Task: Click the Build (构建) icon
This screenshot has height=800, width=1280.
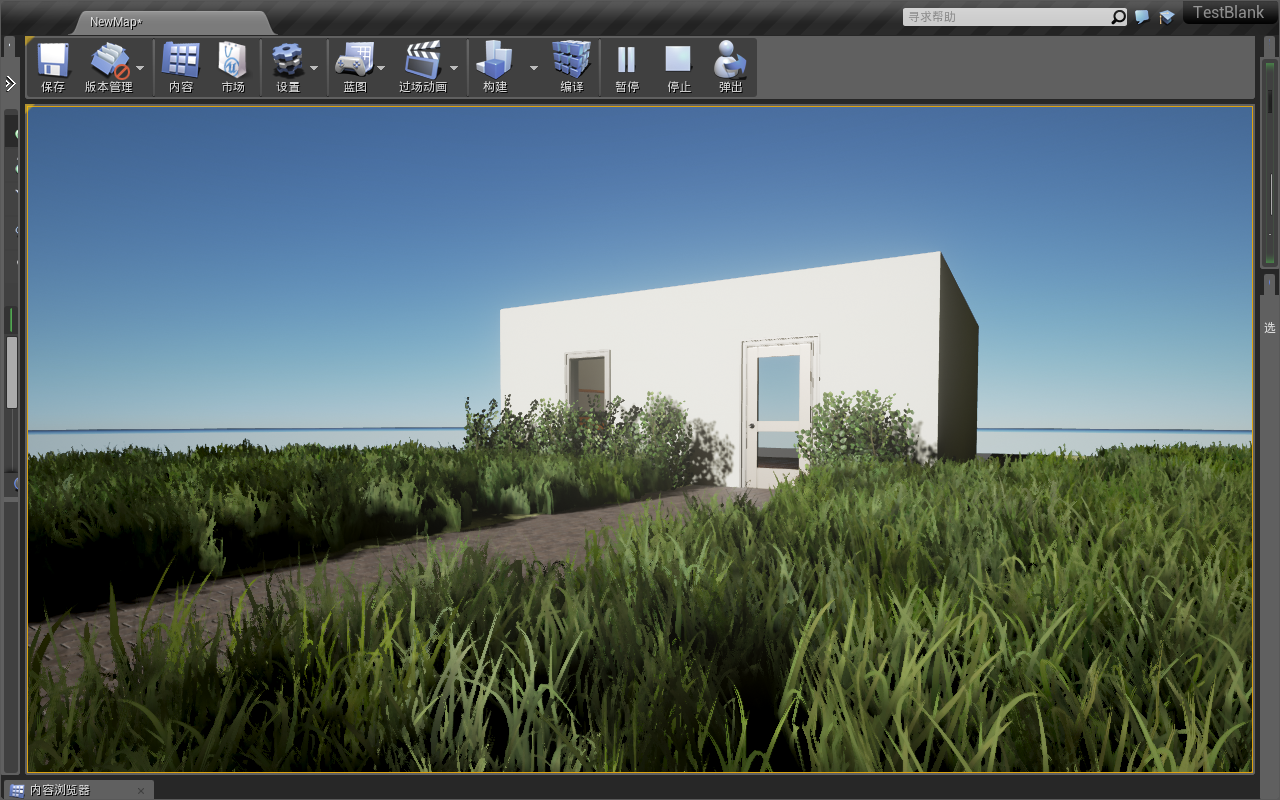Action: [495, 62]
